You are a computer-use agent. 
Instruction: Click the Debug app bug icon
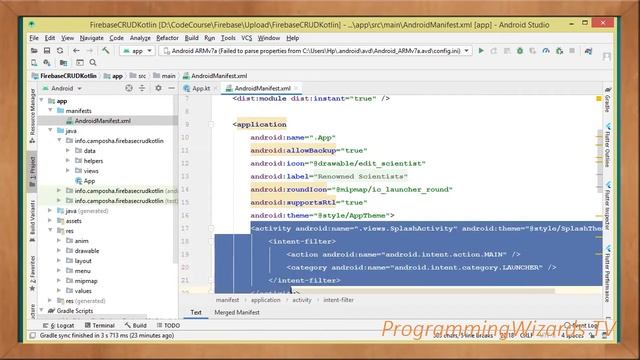pyautogui.click(x=520, y=51)
